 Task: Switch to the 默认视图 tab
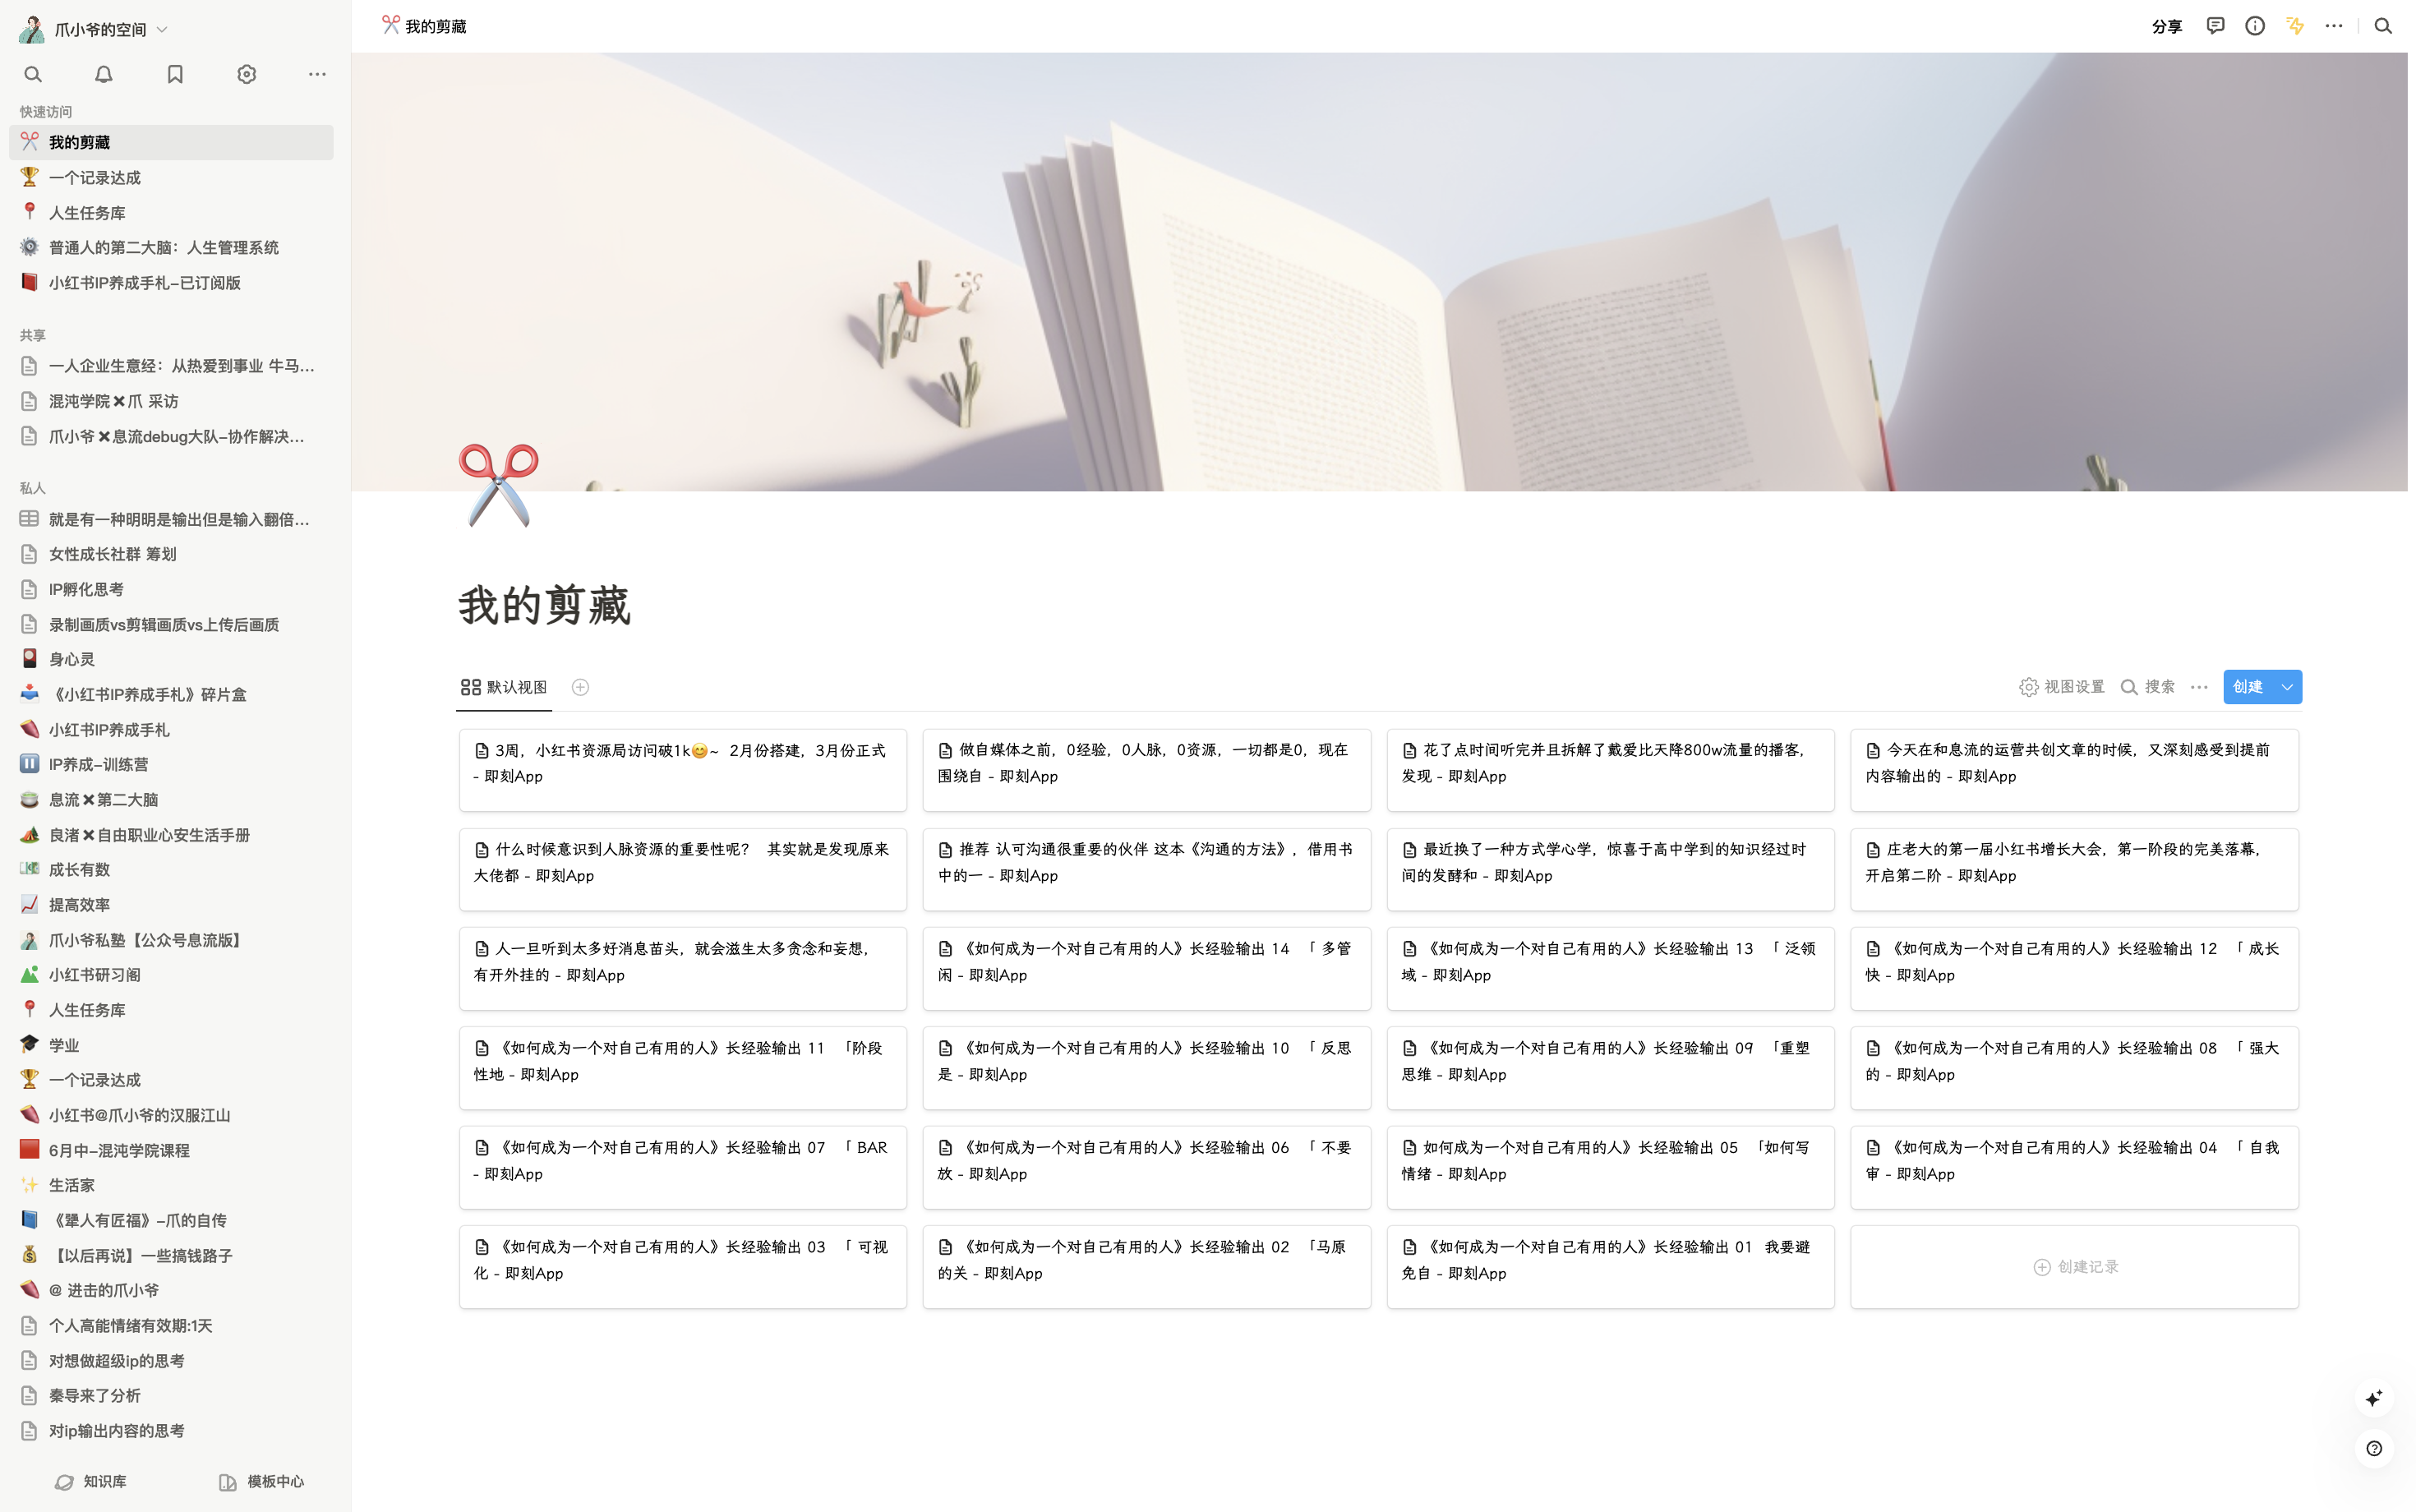point(504,687)
